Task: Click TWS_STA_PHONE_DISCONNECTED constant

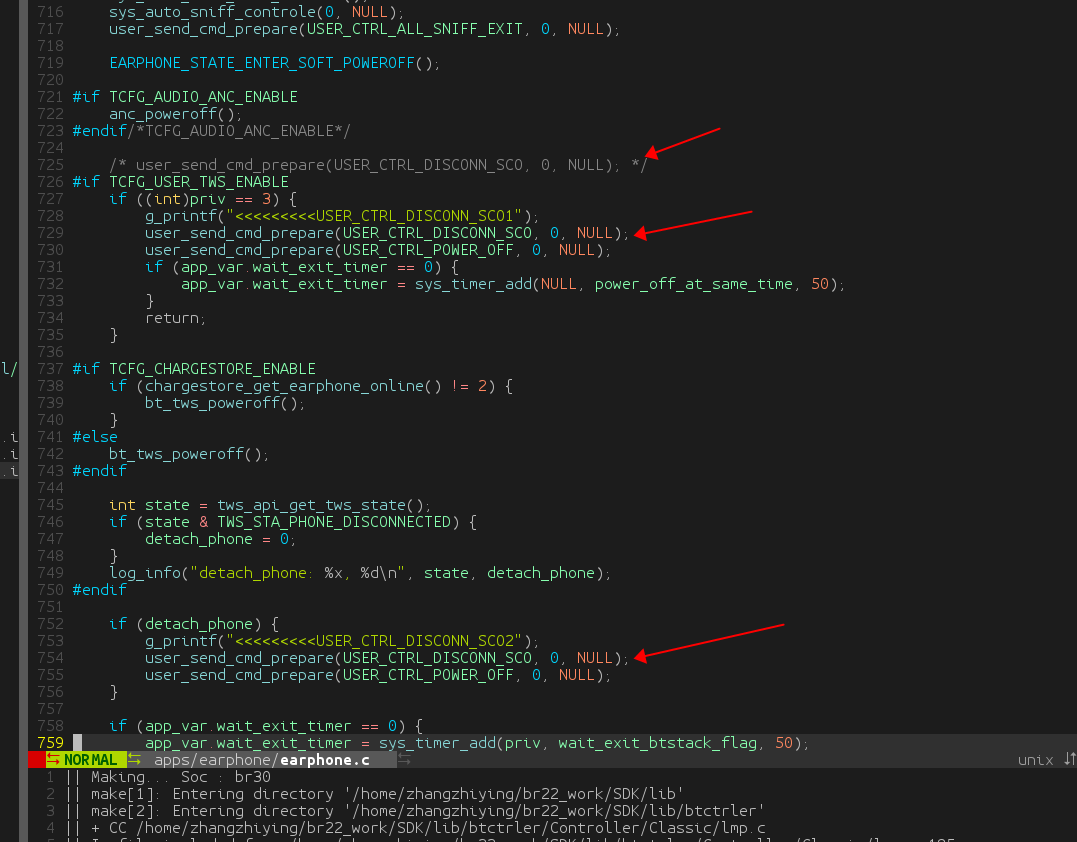Action: [334, 522]
